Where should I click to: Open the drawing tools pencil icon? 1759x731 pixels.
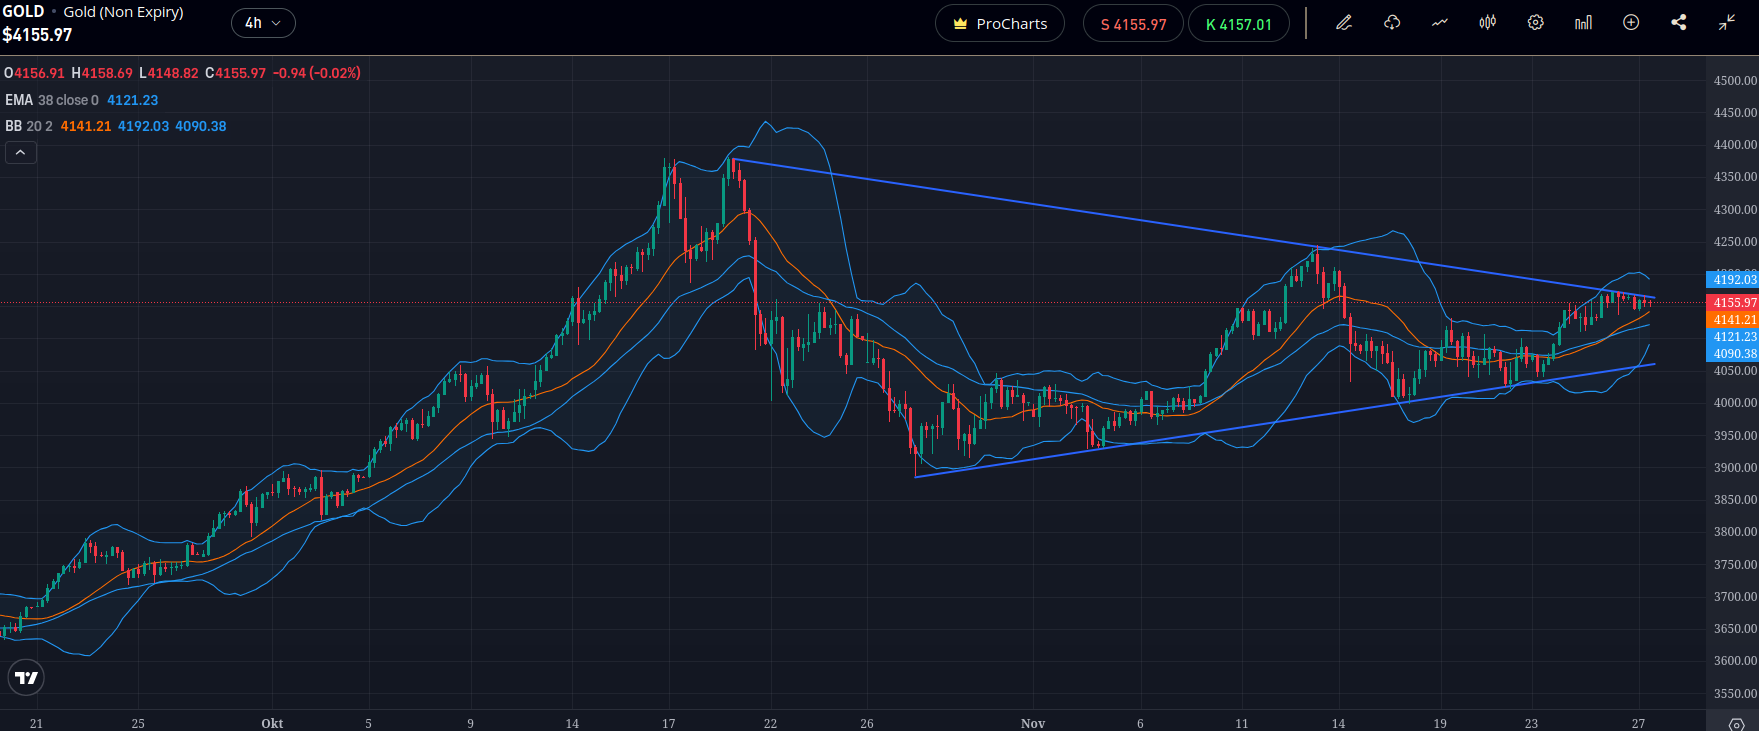(1344, 23)
